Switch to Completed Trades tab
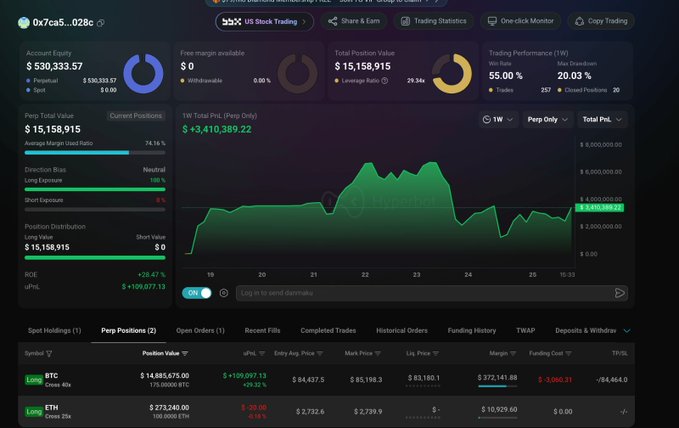The height and width of the screenshot is (428, 679). pos(328,331)
